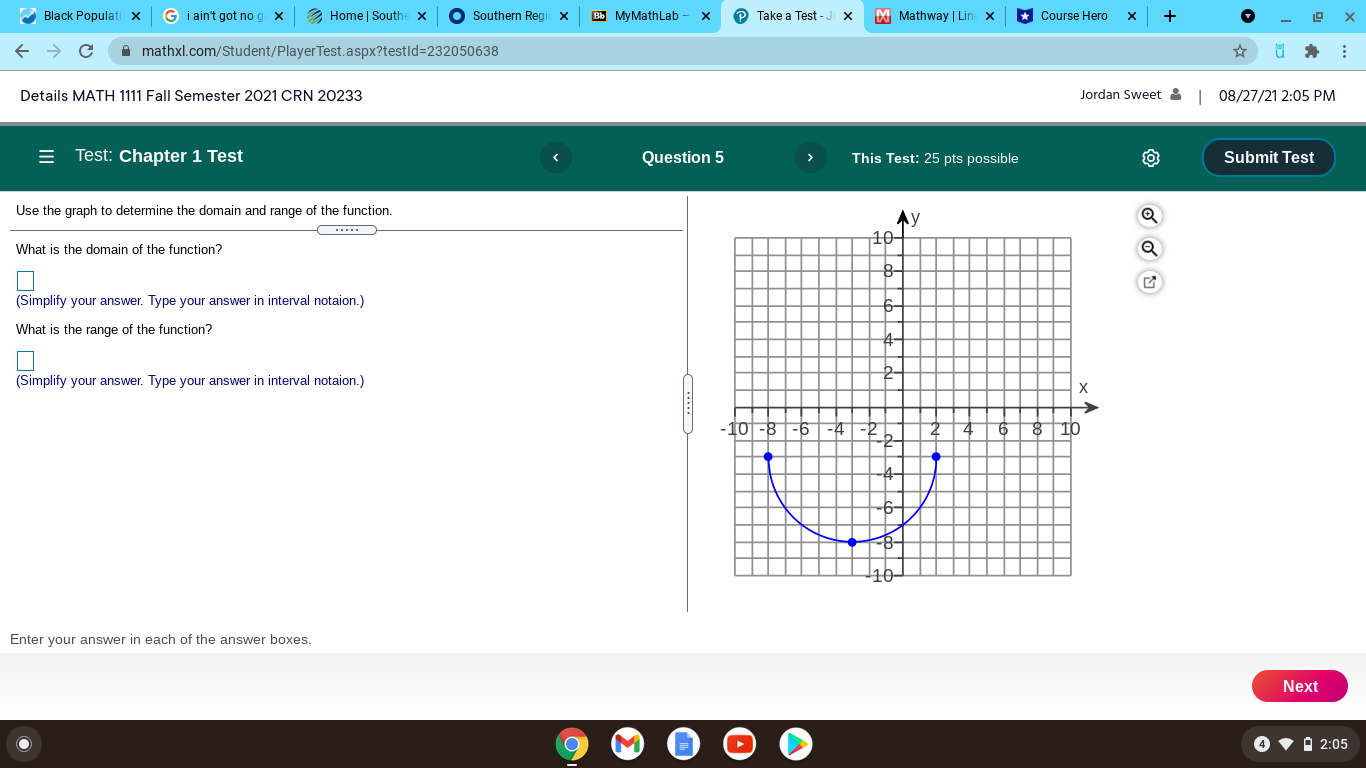Click the Submit Test button
This screenshot has width=1366, height=768.
point(1269,157)
